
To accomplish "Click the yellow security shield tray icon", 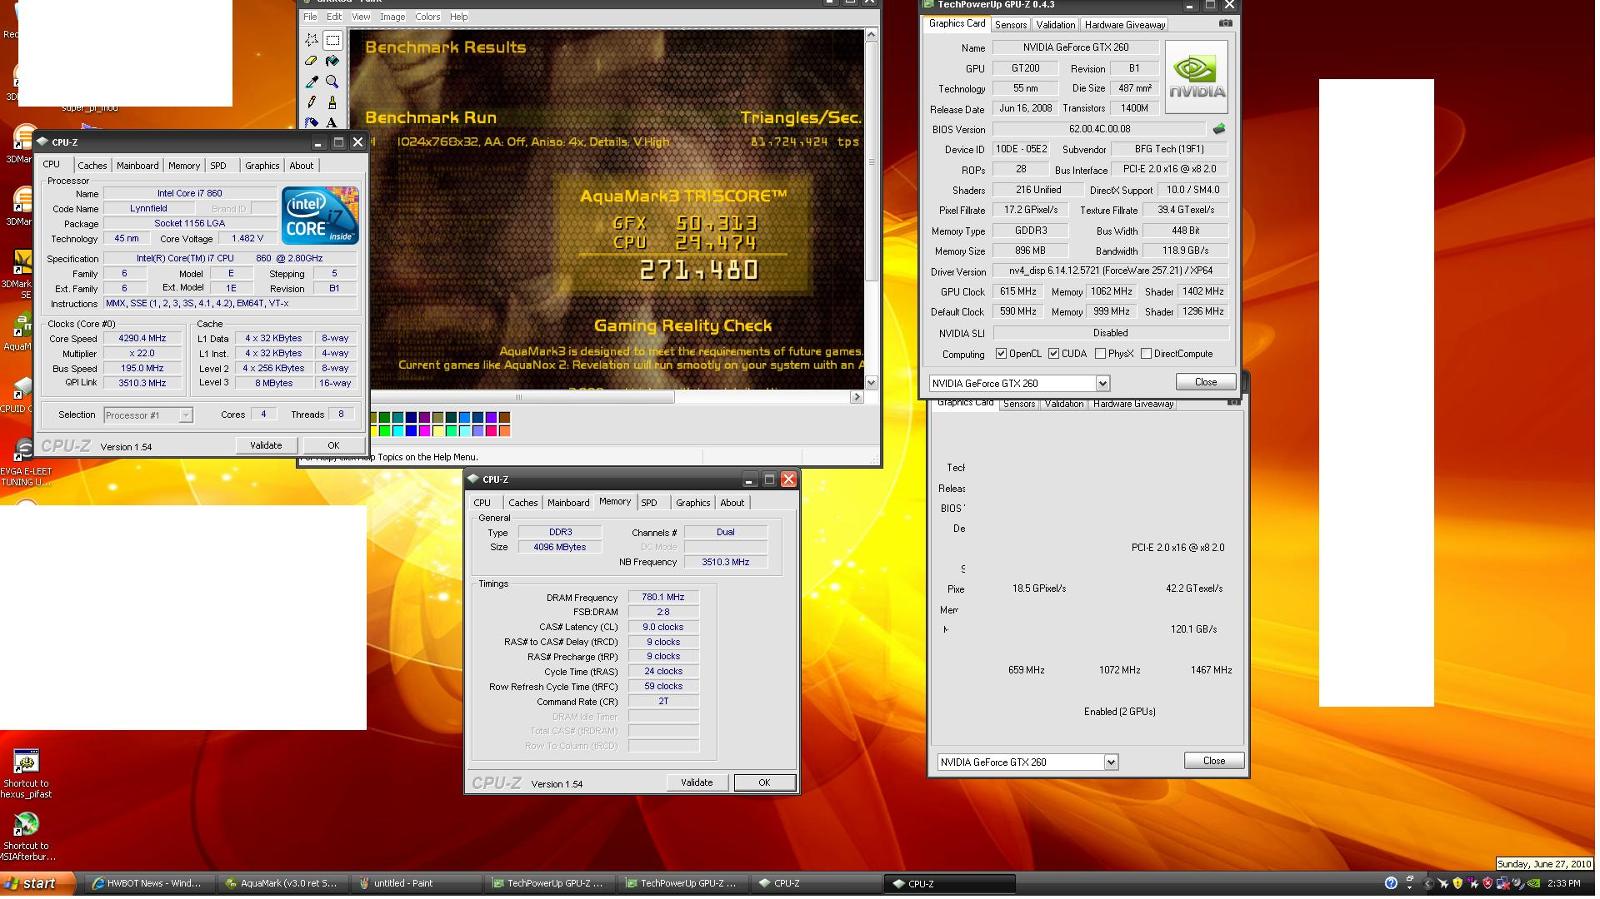I will pyautogui.click(x=1458, y=883).
